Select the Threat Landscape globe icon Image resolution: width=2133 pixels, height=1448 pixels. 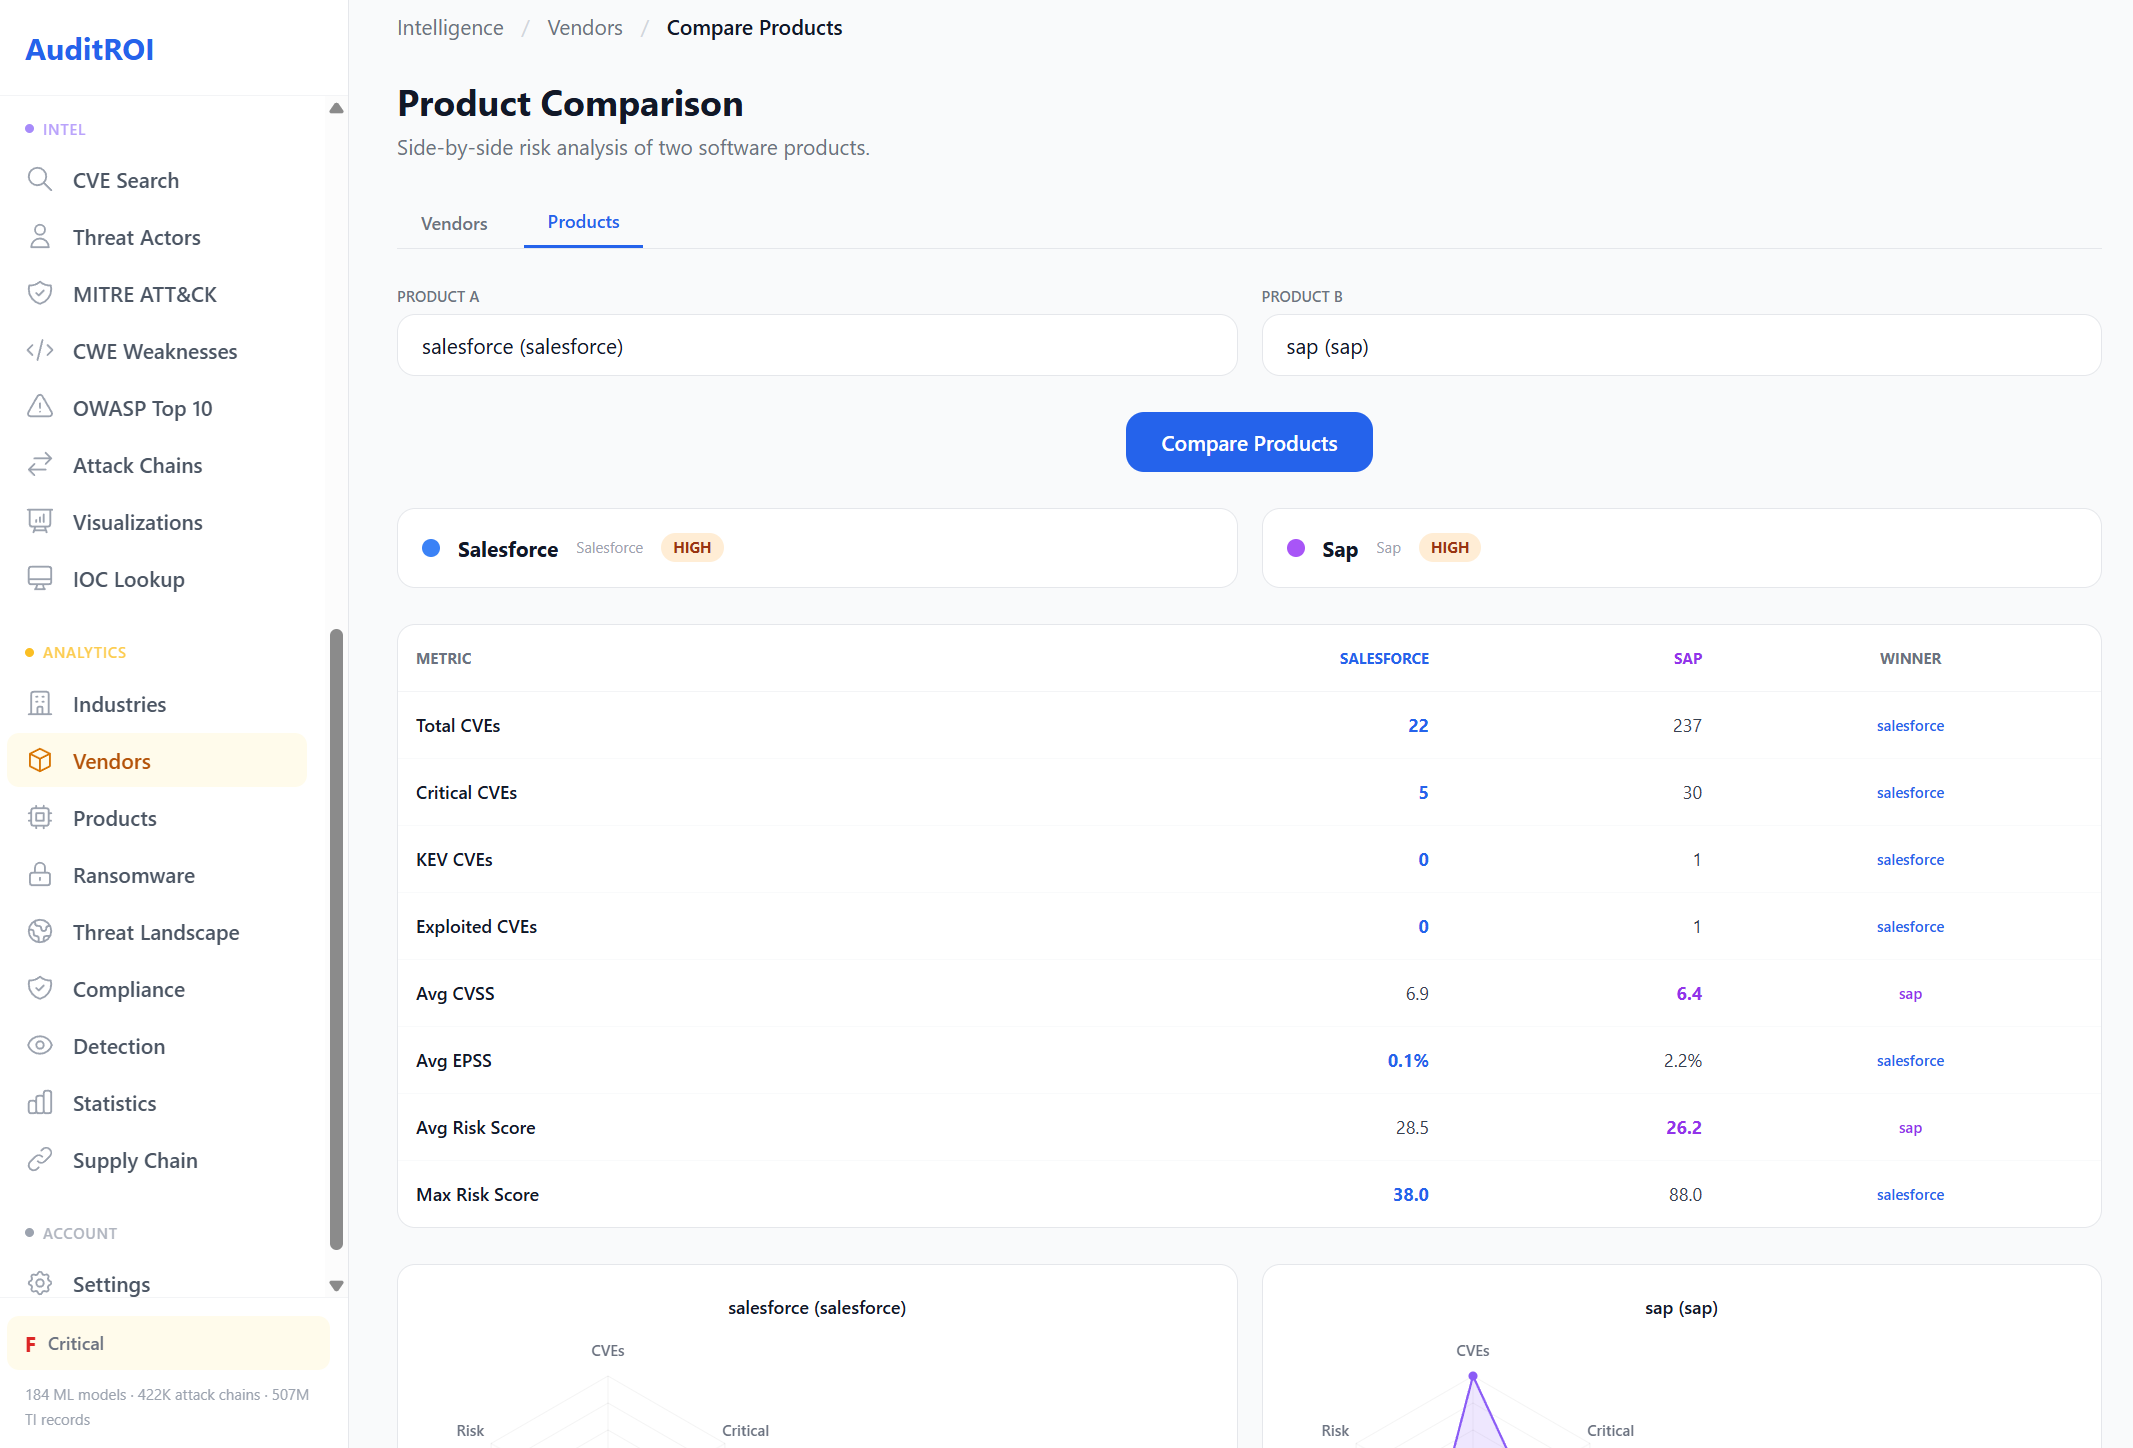click(x=40, y=931)
